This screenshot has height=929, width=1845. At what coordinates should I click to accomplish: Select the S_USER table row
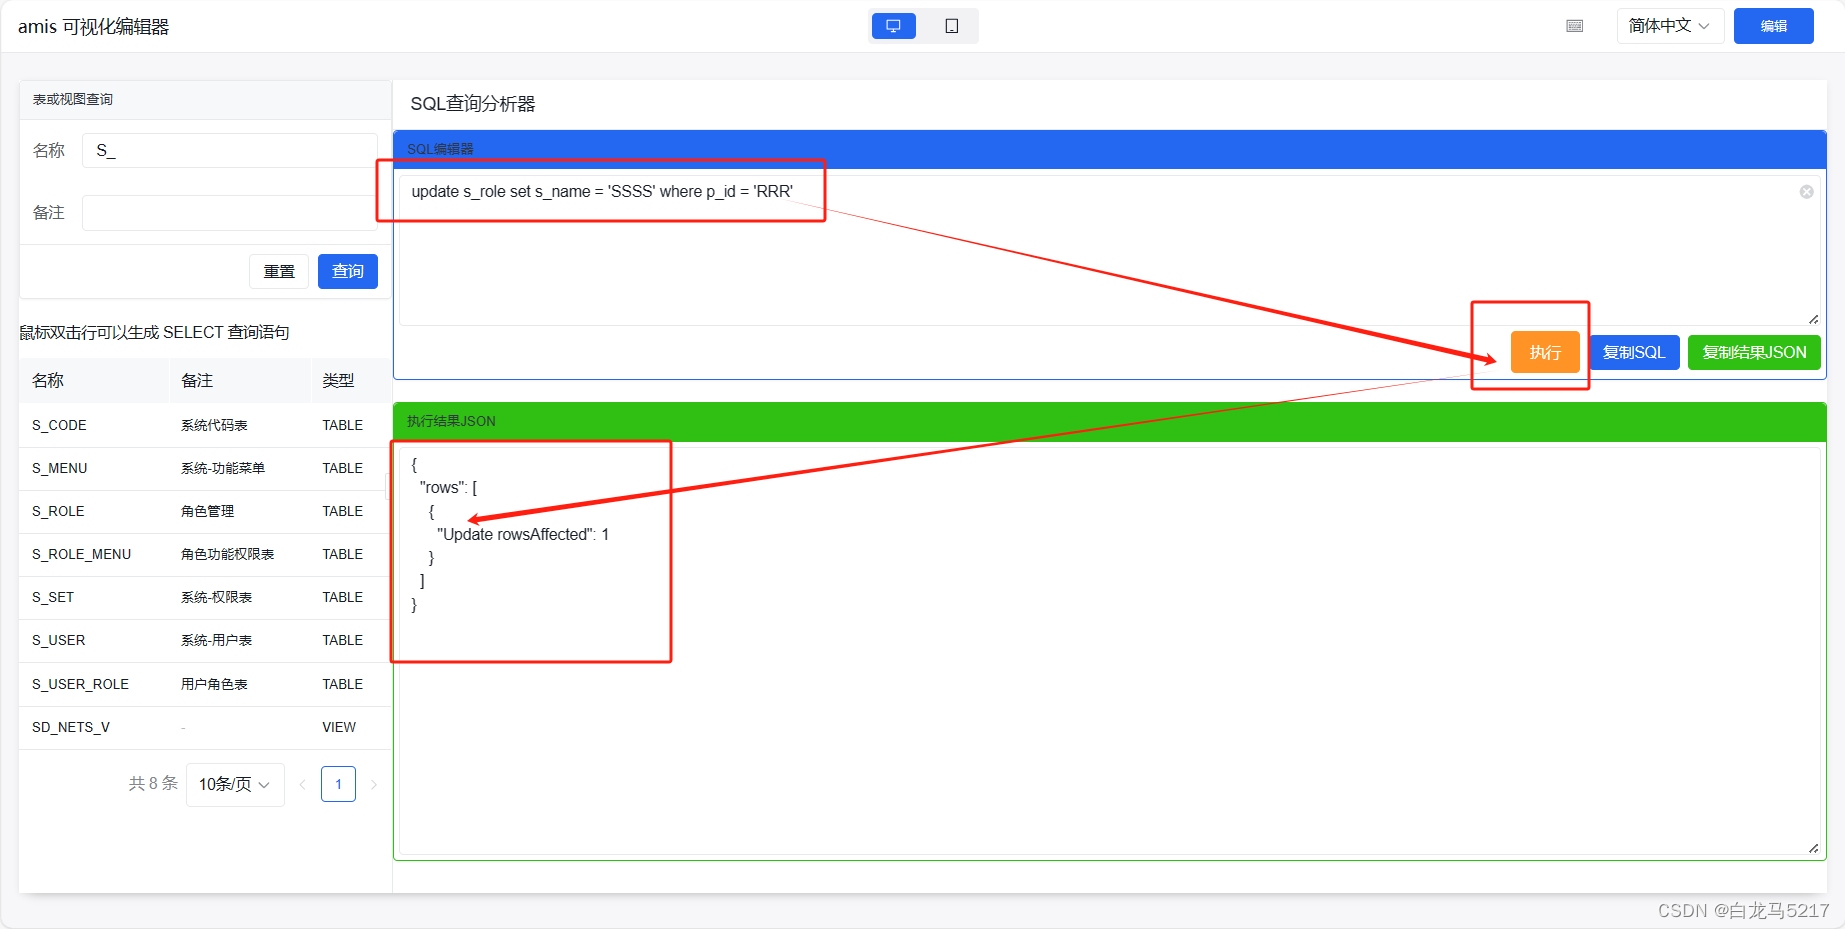pos(205,640)
